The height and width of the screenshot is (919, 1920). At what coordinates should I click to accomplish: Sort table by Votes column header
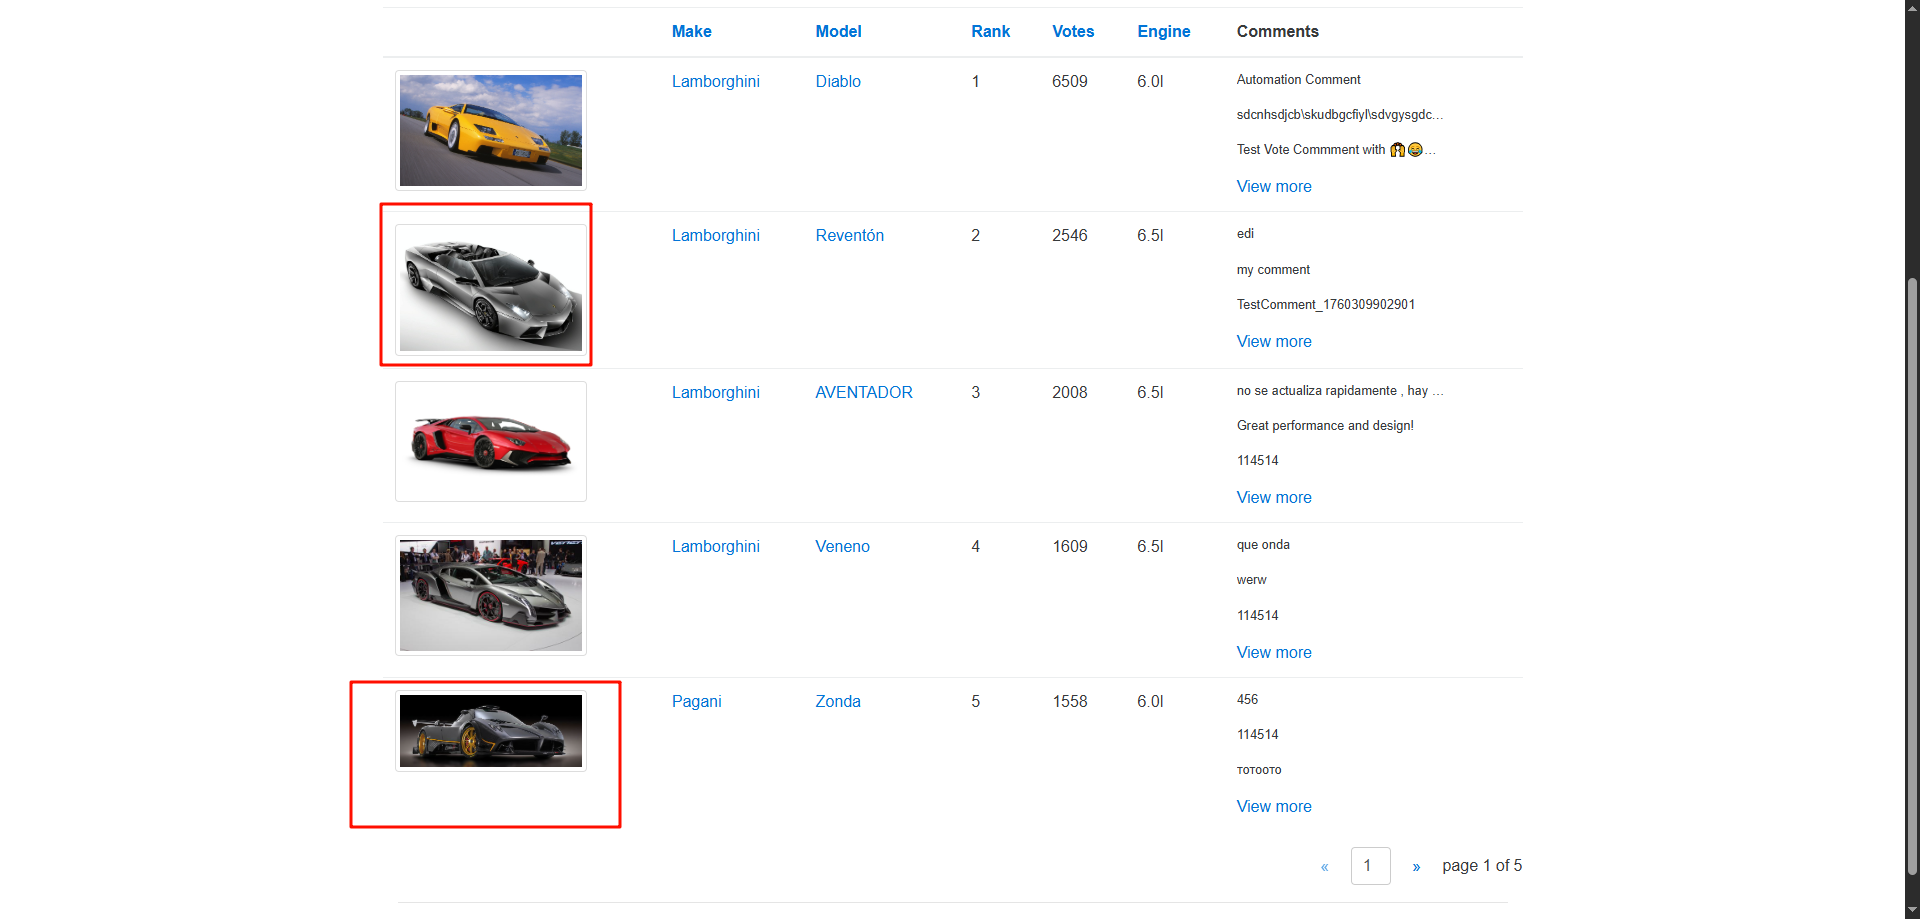click(x=1072, y=32)
